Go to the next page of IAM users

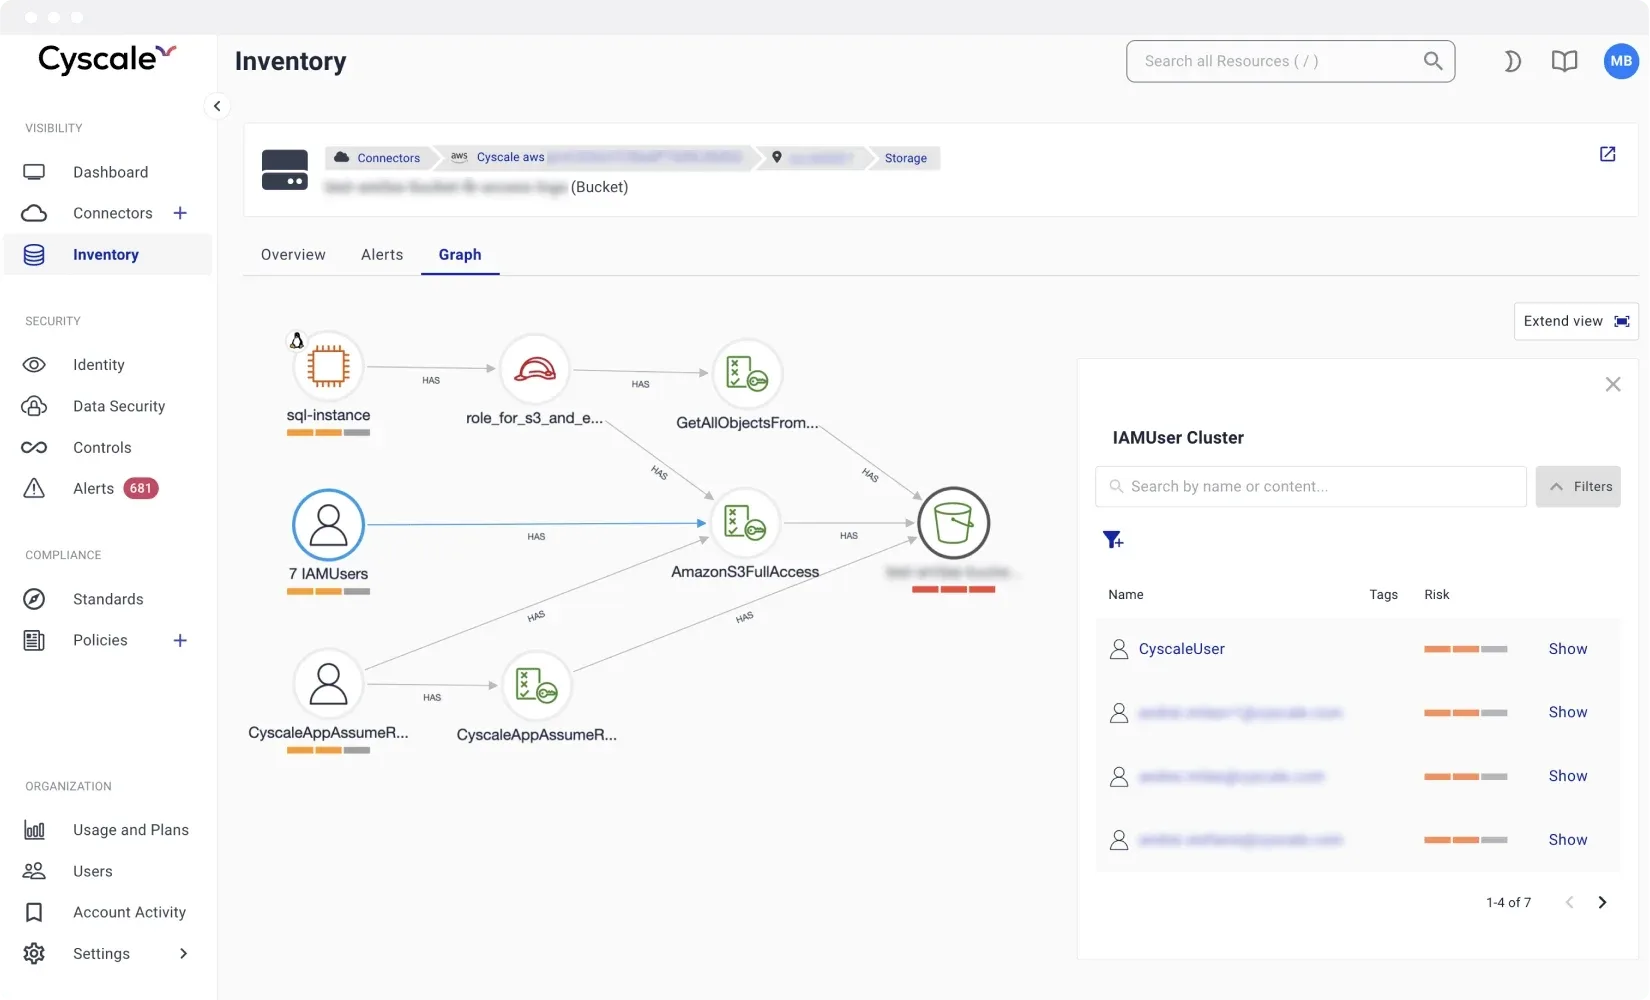tap(1603, 901)
